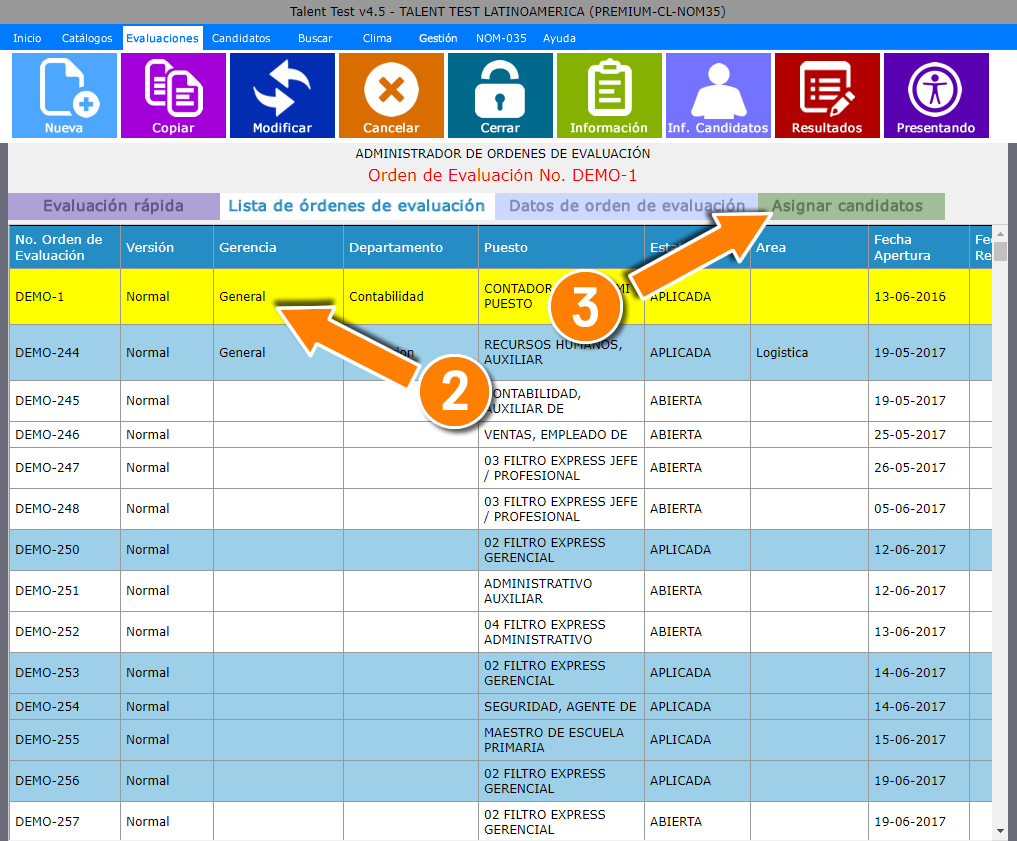The image size is (1017, 841).
Task: Click 04 FILTRO EXPRESS ADMINISTRATIVO cell
Action: pyautogui.click(x=561, y=632)
